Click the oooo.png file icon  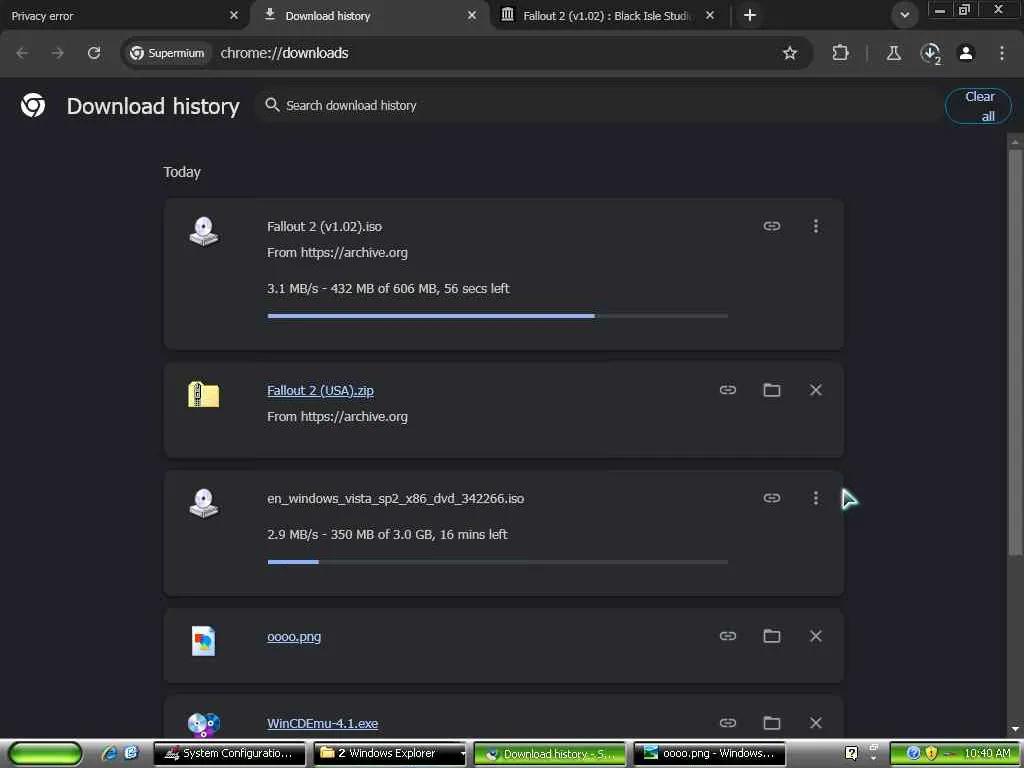[x=204, y=641]
